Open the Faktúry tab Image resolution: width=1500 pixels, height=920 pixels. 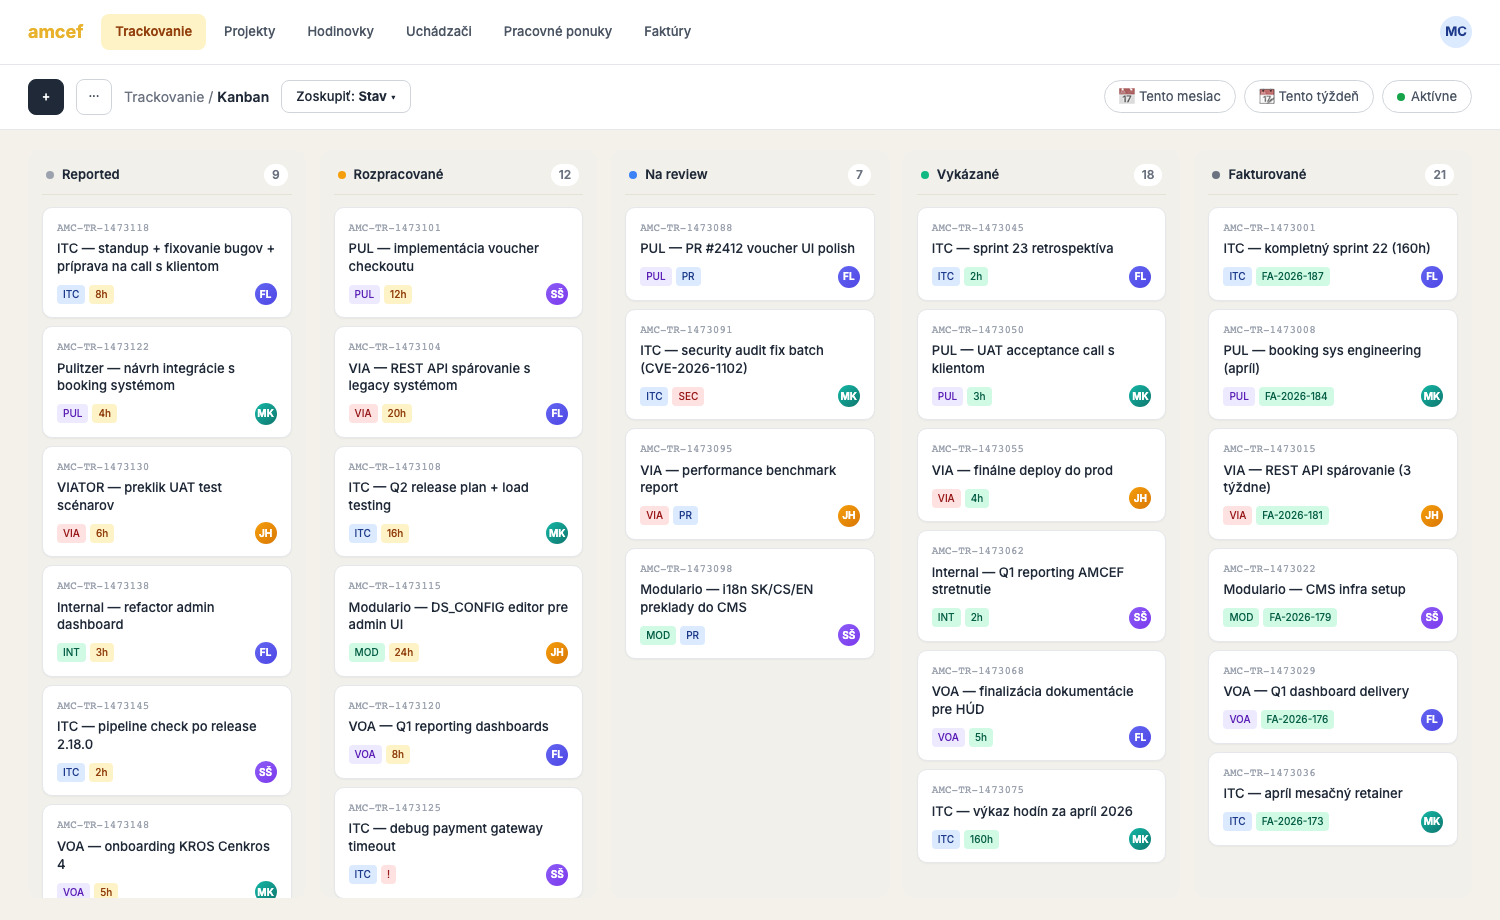pyautogui.click(x=667, y=32)
